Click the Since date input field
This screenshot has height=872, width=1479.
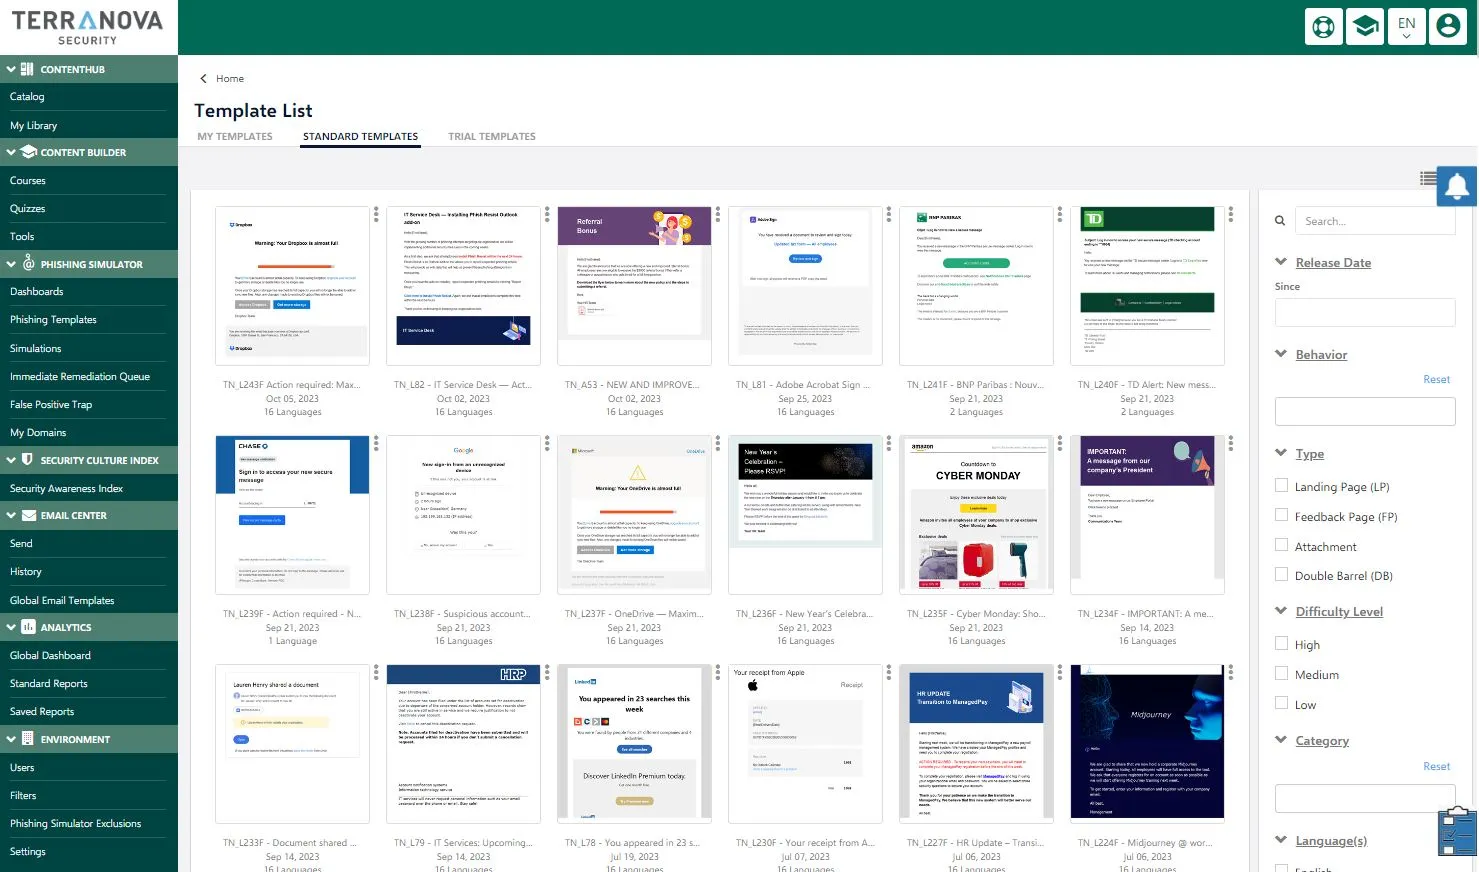click(x=1365, y=312)
